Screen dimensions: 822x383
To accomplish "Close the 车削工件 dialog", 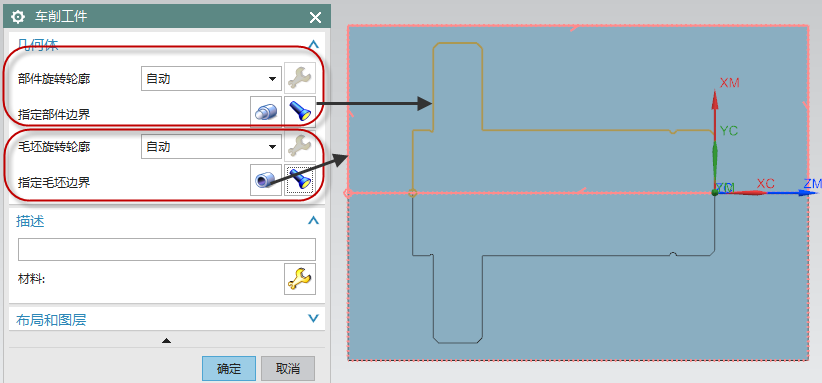I will [315, 18].
